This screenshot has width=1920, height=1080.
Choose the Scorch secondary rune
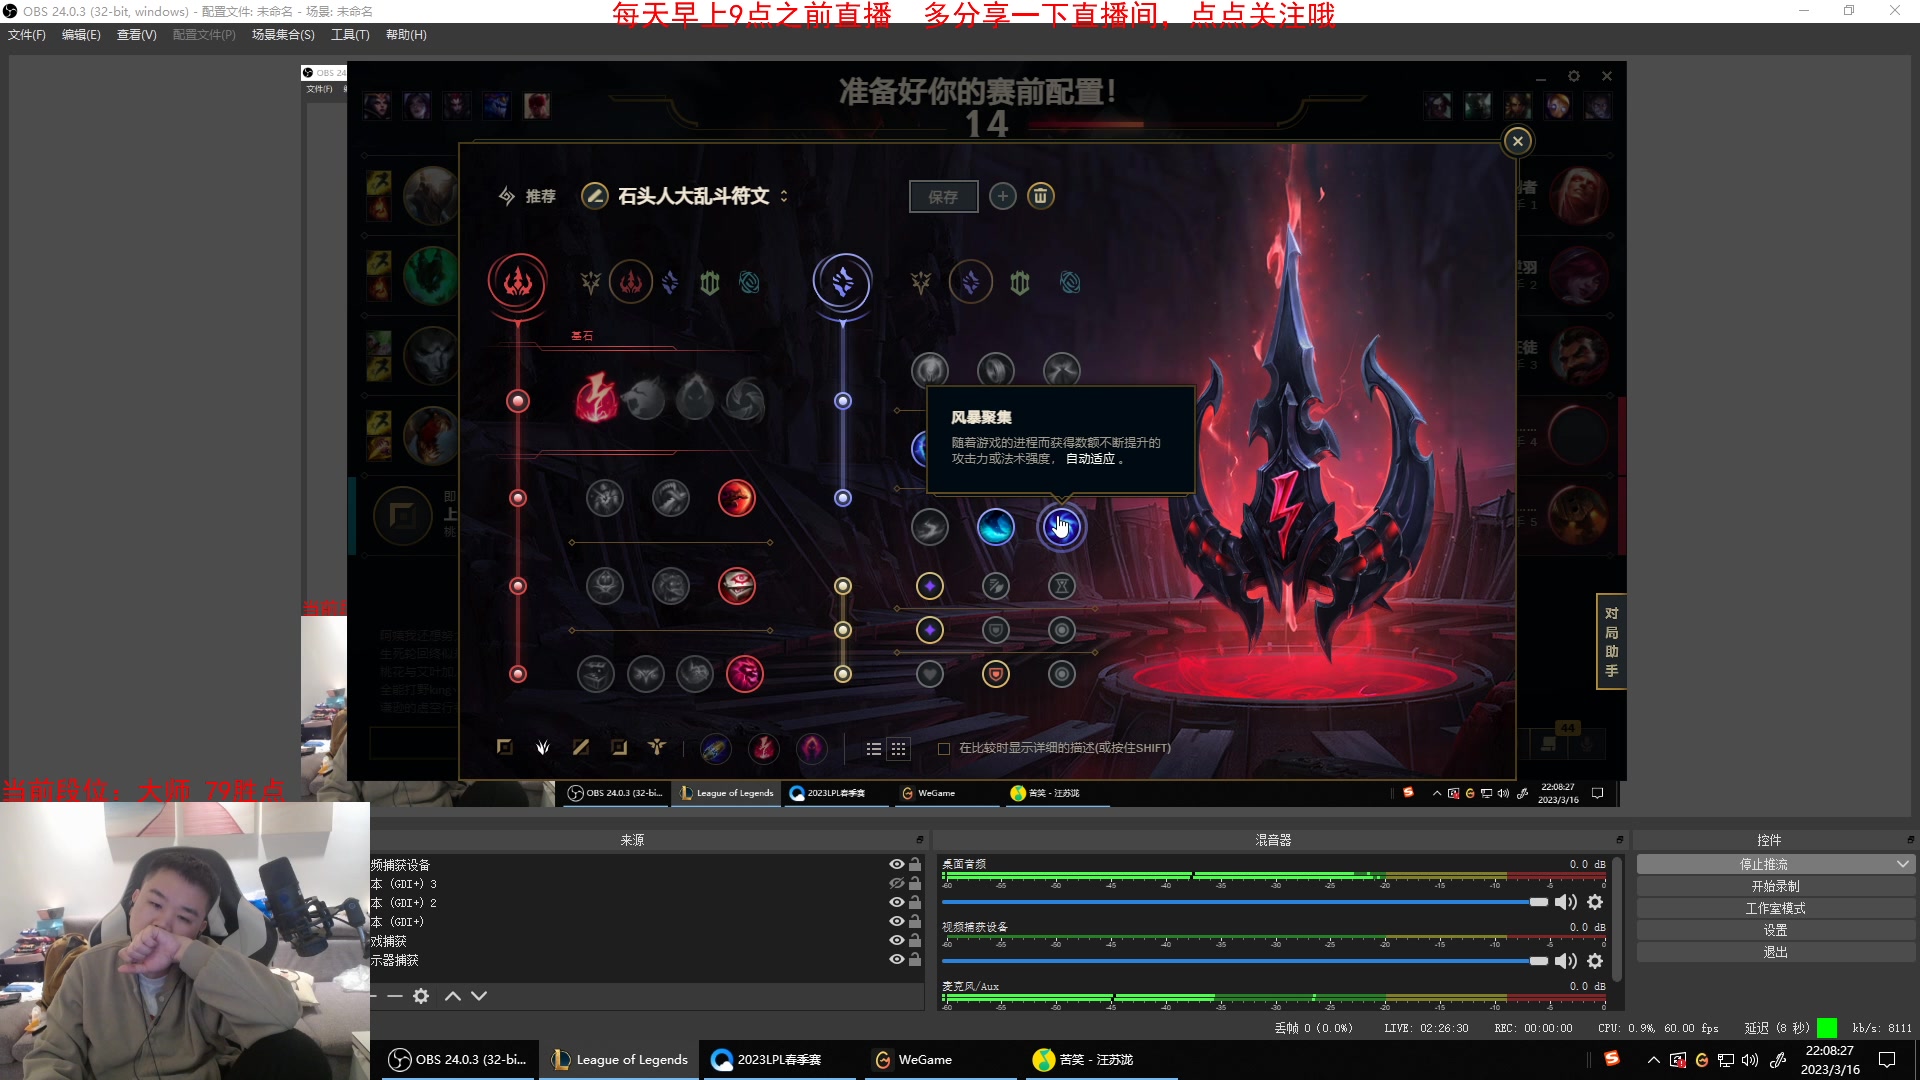click(930, 527)
